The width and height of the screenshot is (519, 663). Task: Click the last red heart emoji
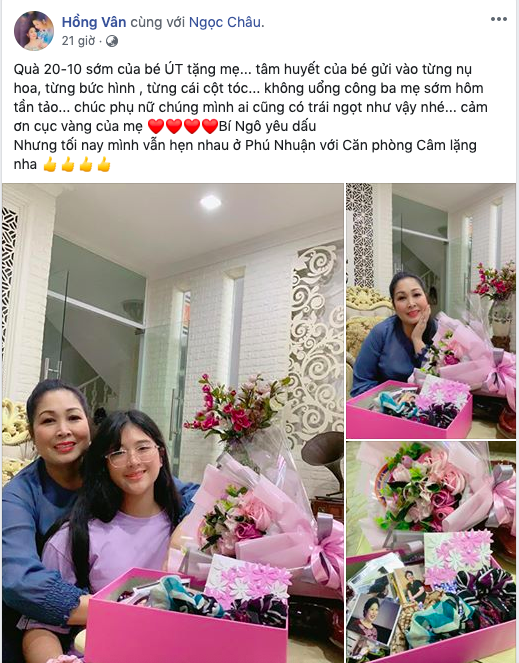click(210, 126)
